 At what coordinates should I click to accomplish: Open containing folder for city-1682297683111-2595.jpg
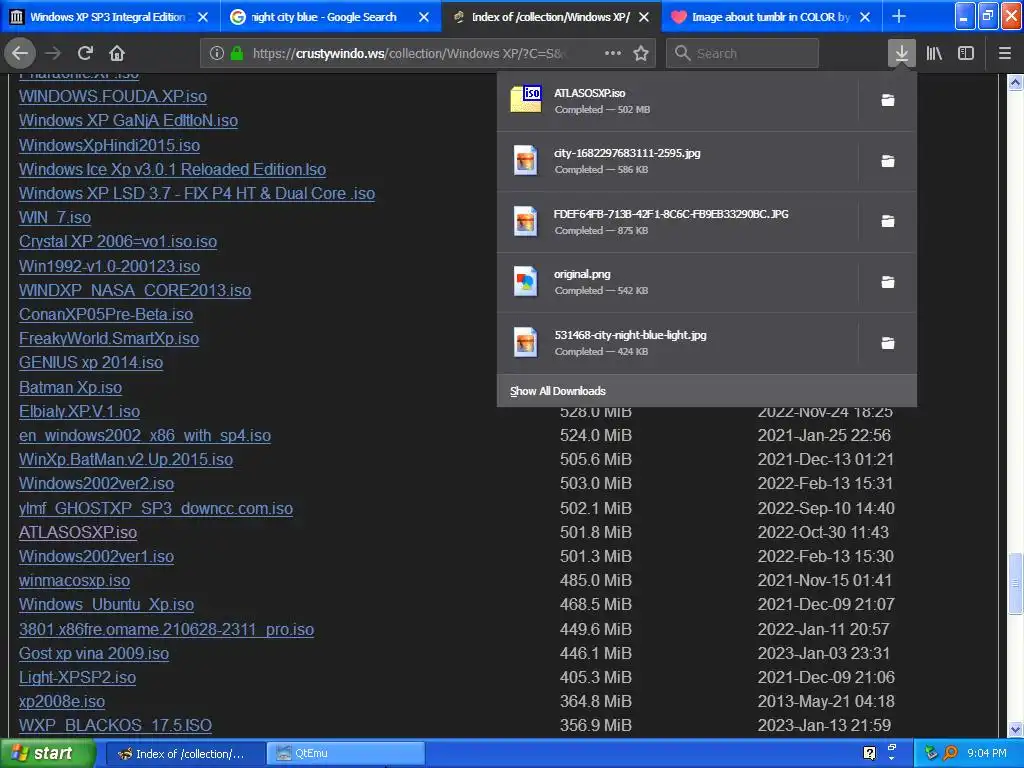tap(888, 161)
